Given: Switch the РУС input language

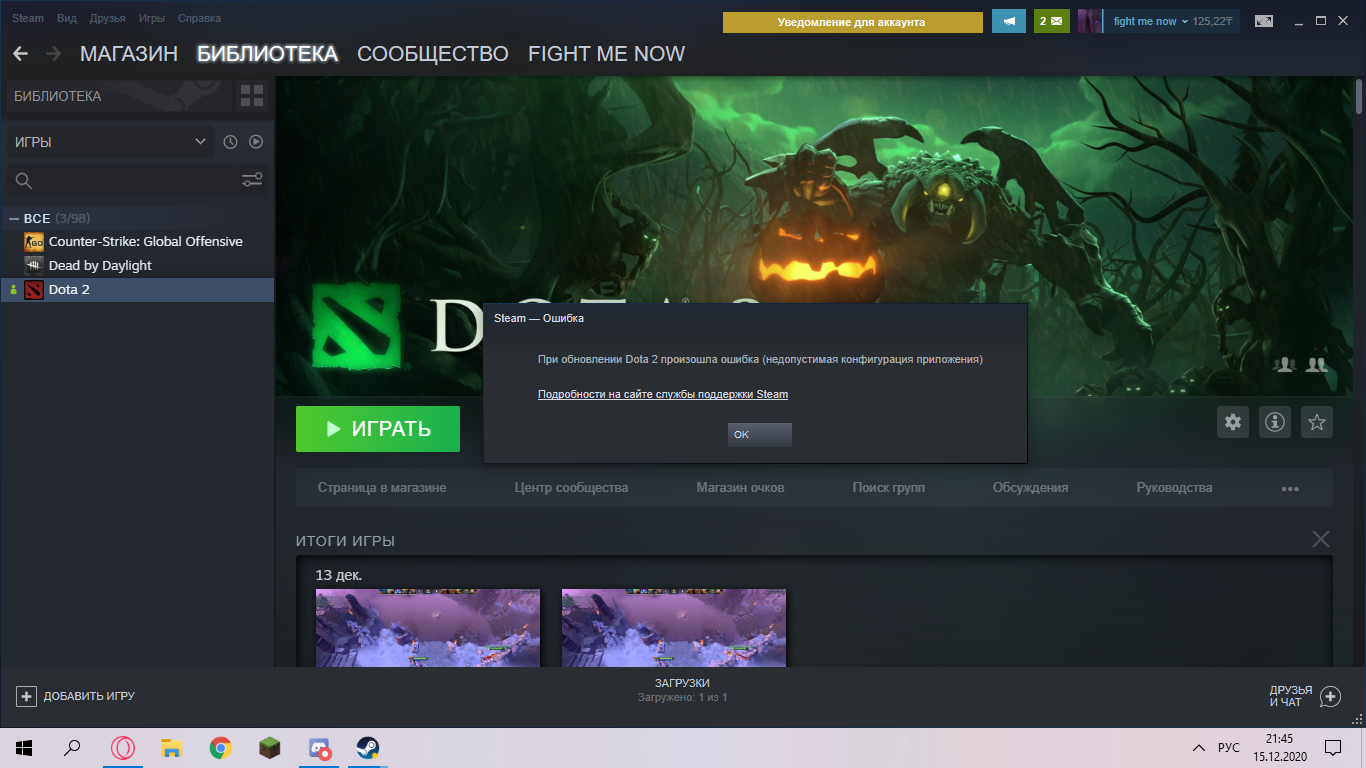Looking at the screenshot, I should (x=1228, y=748).
